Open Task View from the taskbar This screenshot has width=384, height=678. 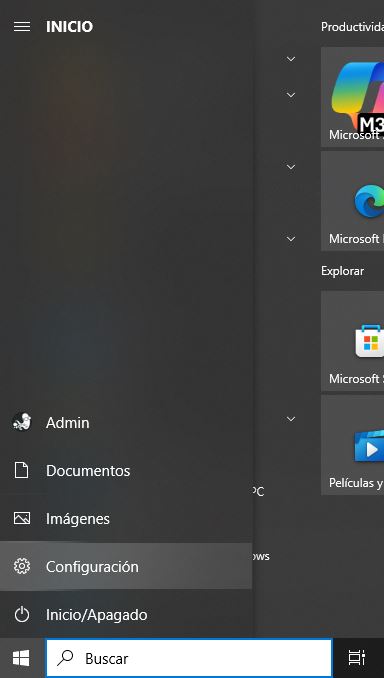pyautogui.click(x=357, y=658)
